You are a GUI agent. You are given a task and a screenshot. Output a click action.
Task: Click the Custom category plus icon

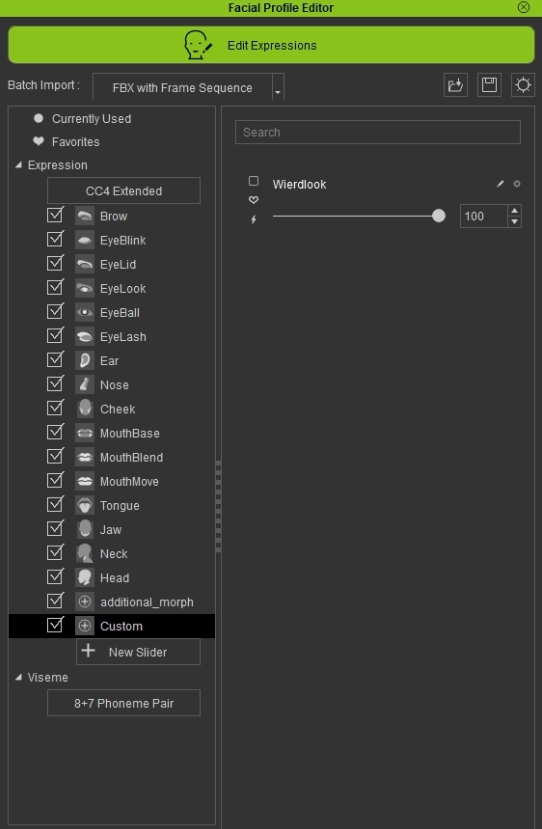click(x=85, y=626)
